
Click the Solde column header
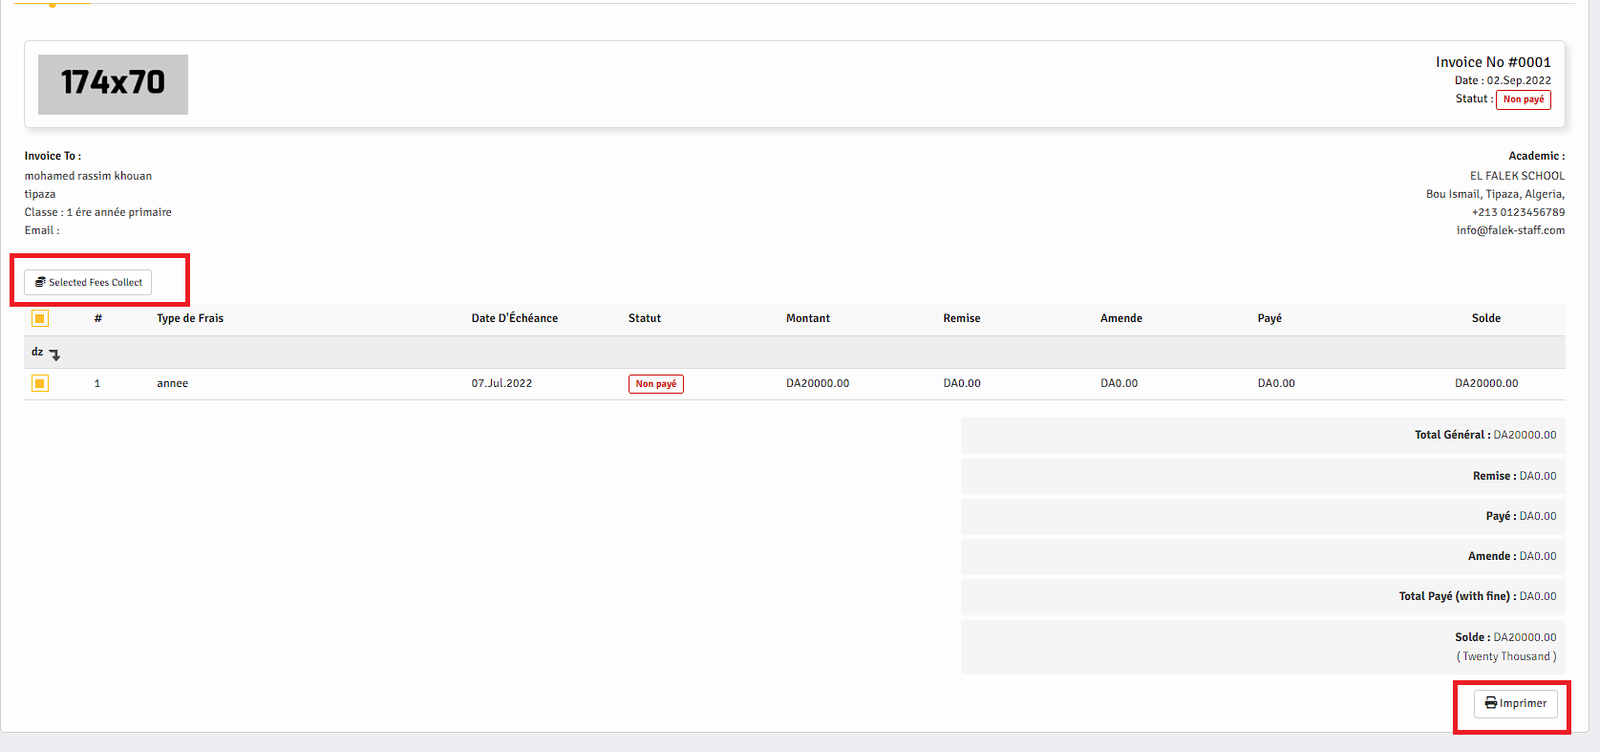pos(1485,318)
